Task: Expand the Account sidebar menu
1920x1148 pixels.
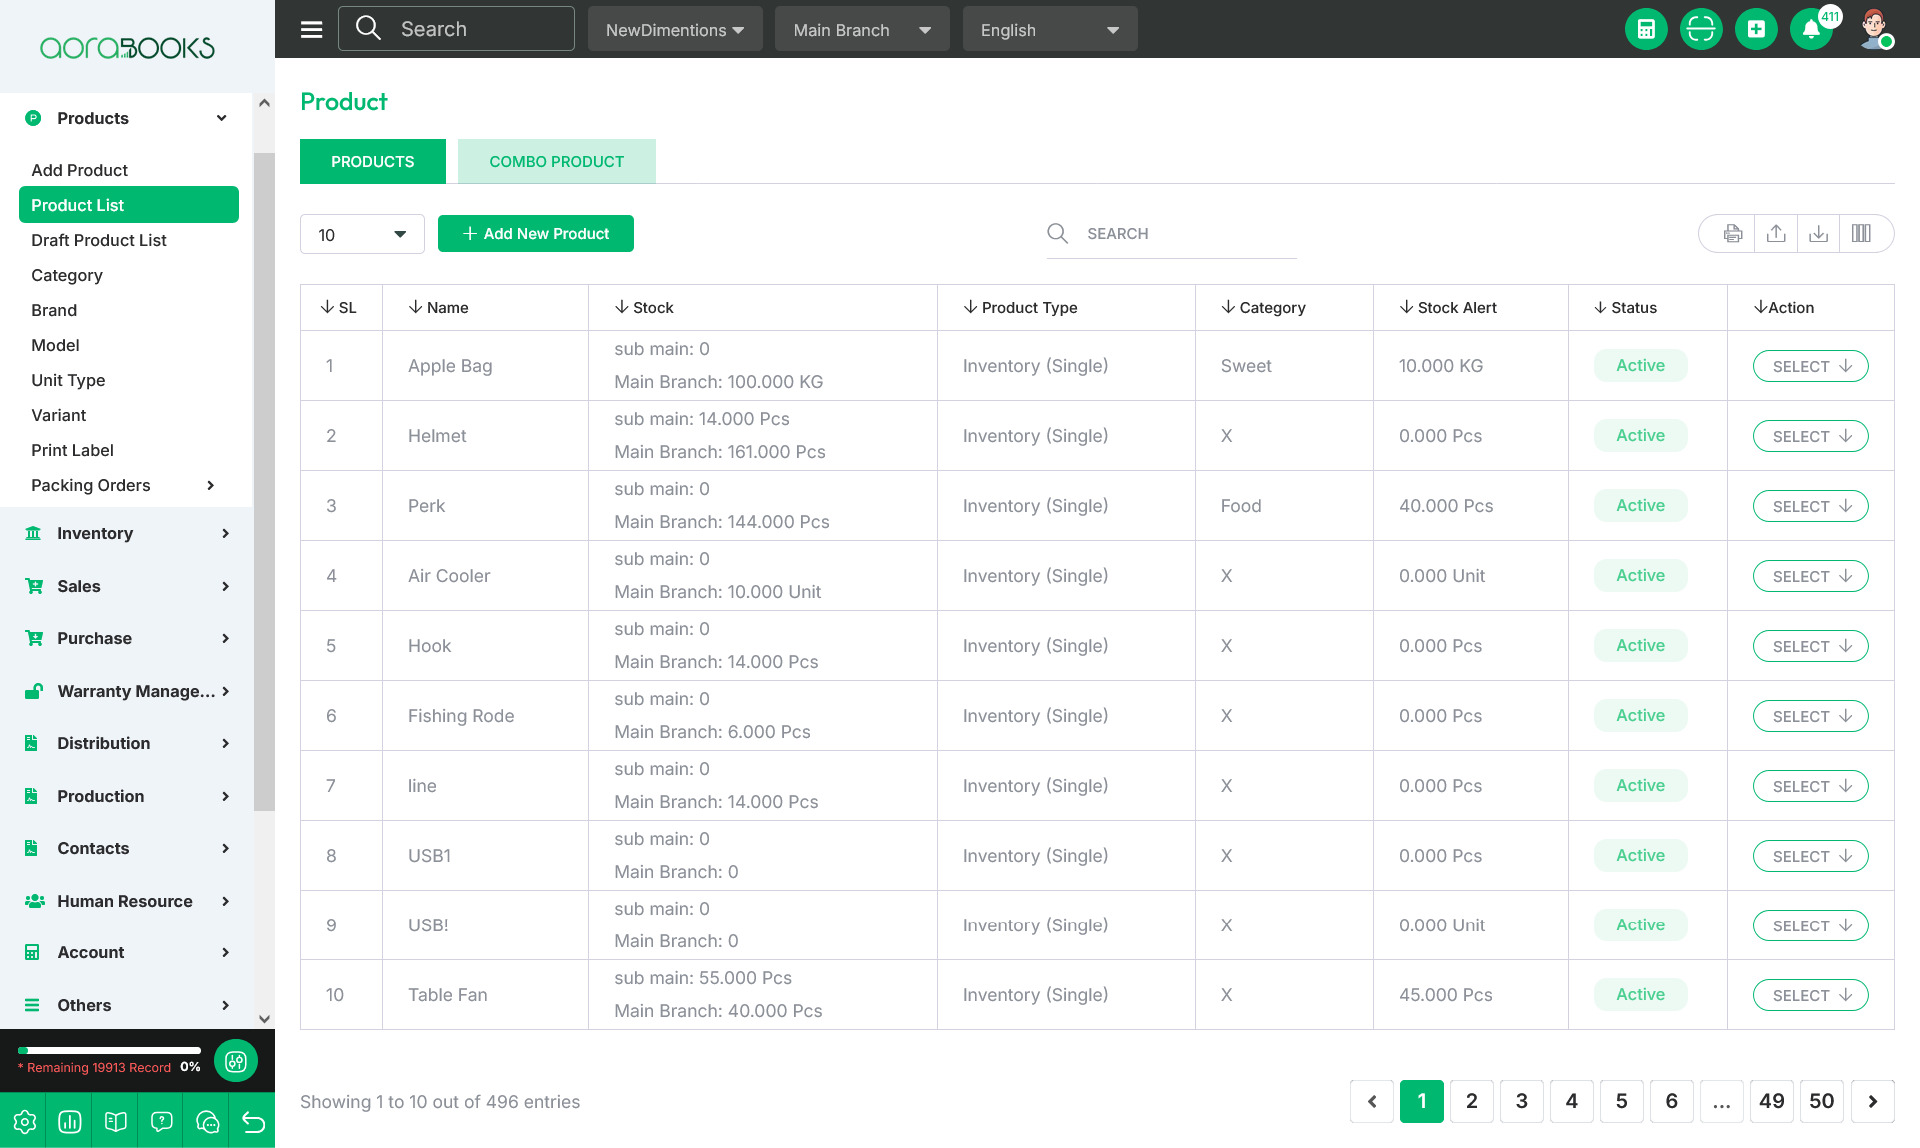Action: pyautogui.click(x=127, y=952)
